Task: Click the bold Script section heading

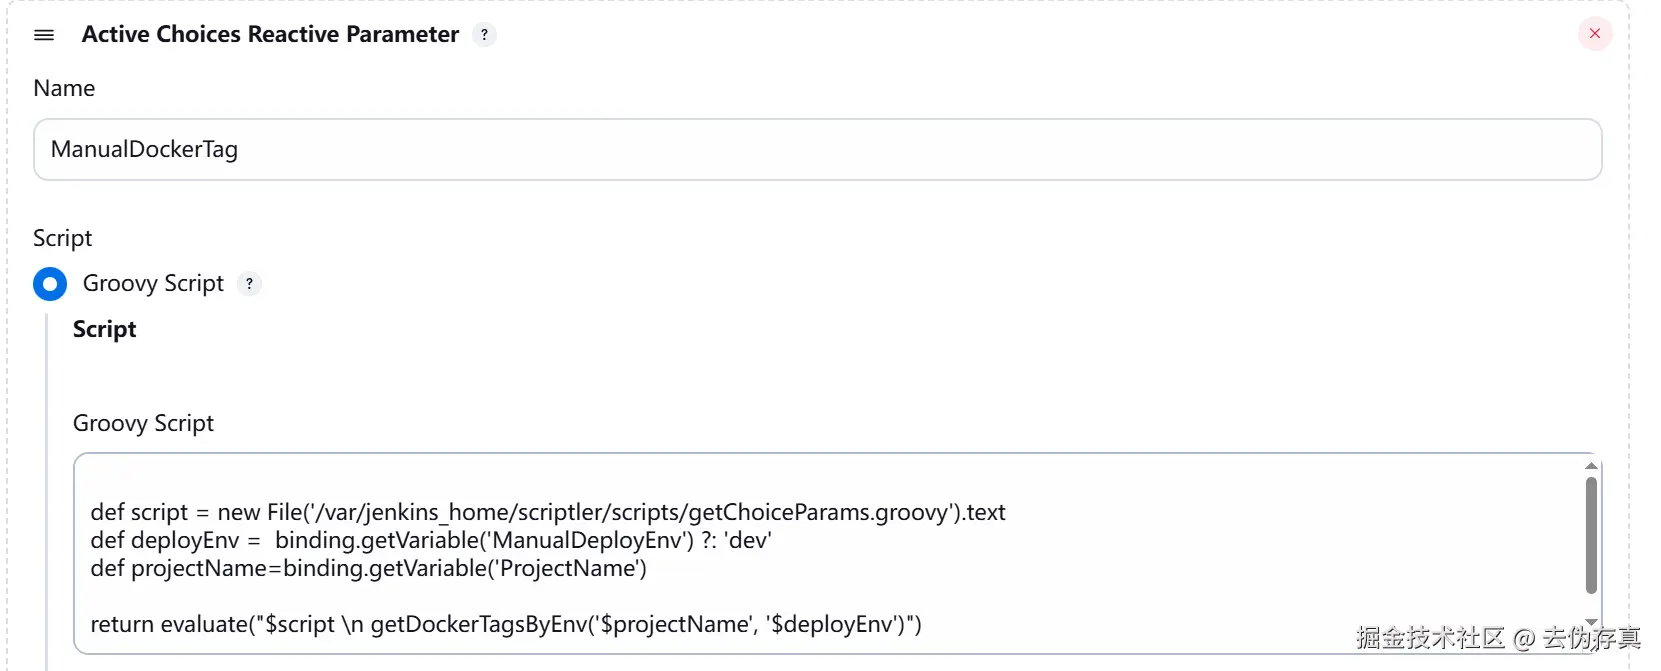Action: [x=104, y=330]
